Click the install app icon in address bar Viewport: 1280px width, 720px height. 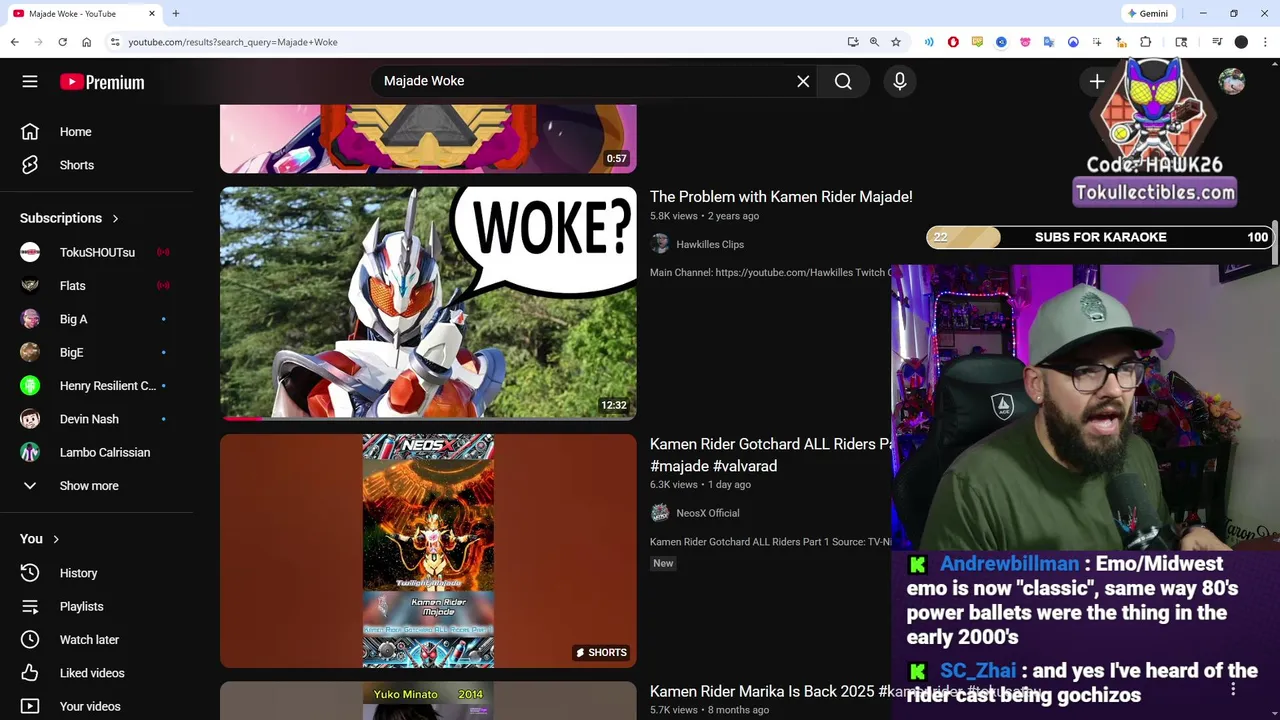point(852,42)
